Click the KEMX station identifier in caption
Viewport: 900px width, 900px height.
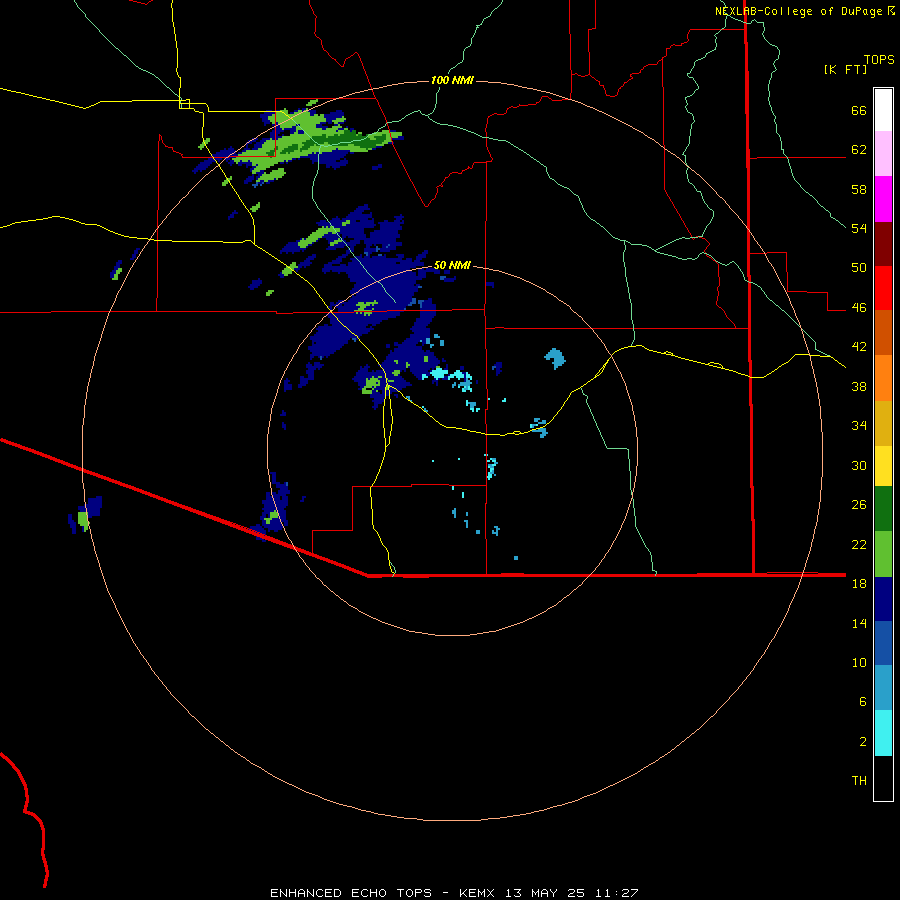(x=476, y=893)
